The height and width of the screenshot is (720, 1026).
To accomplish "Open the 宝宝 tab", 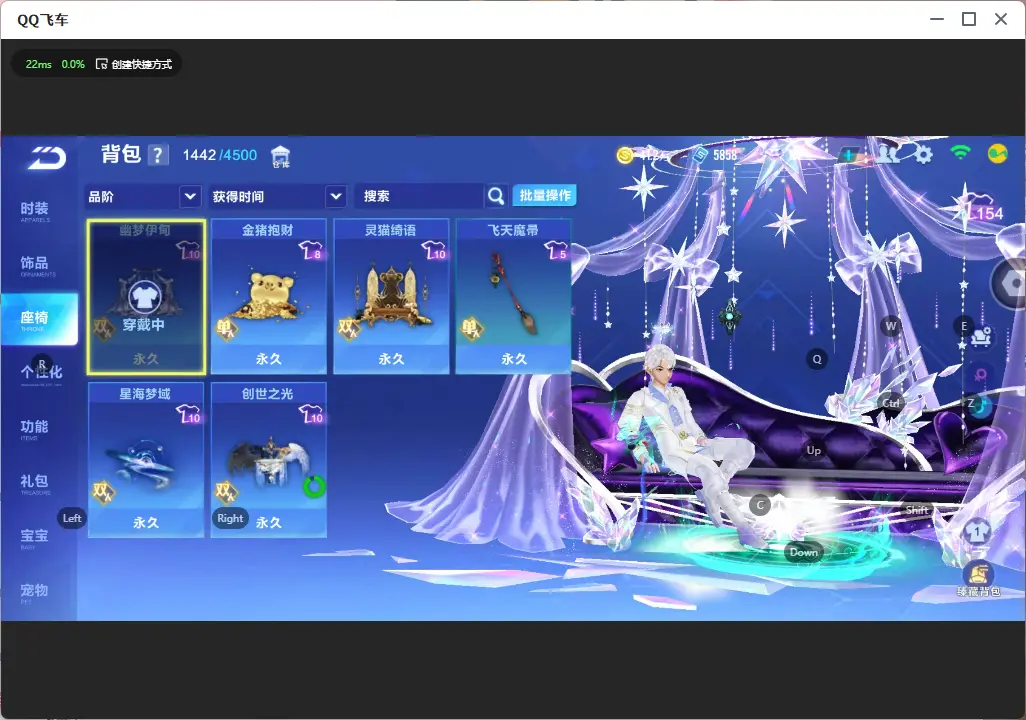I will (34, 537).
